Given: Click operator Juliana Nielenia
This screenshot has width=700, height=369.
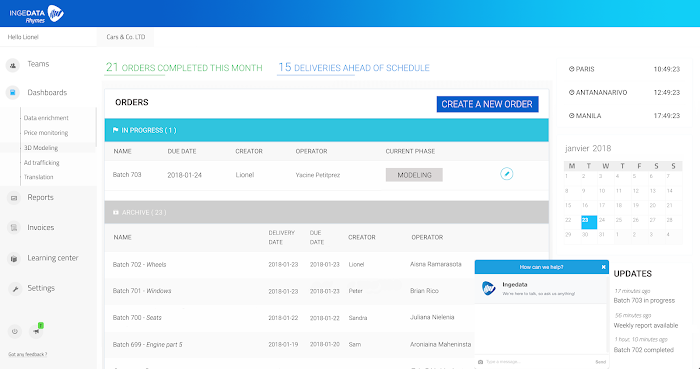Looking at the screenshot, I should point(432,317).
